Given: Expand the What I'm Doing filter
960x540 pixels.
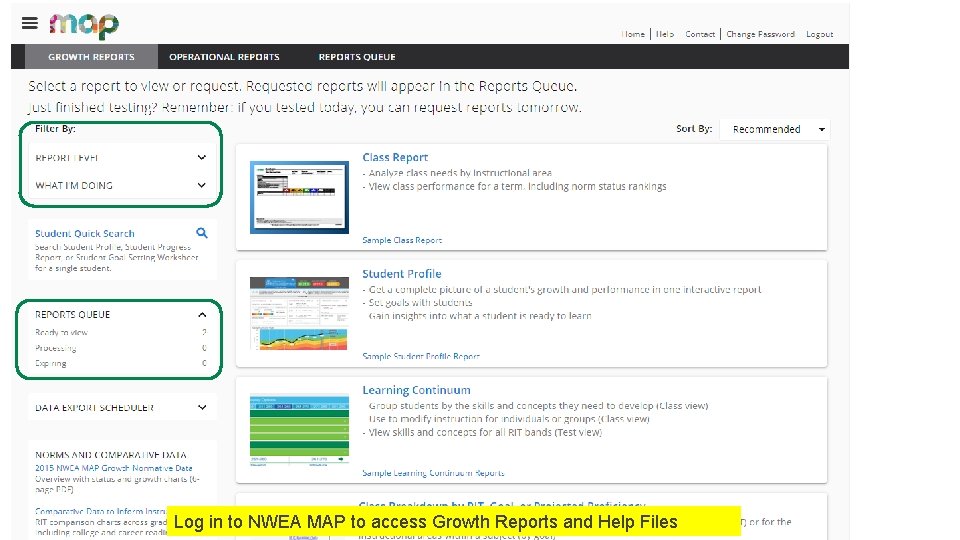Looking at the screenshot, I should click(x=121, y=185).
